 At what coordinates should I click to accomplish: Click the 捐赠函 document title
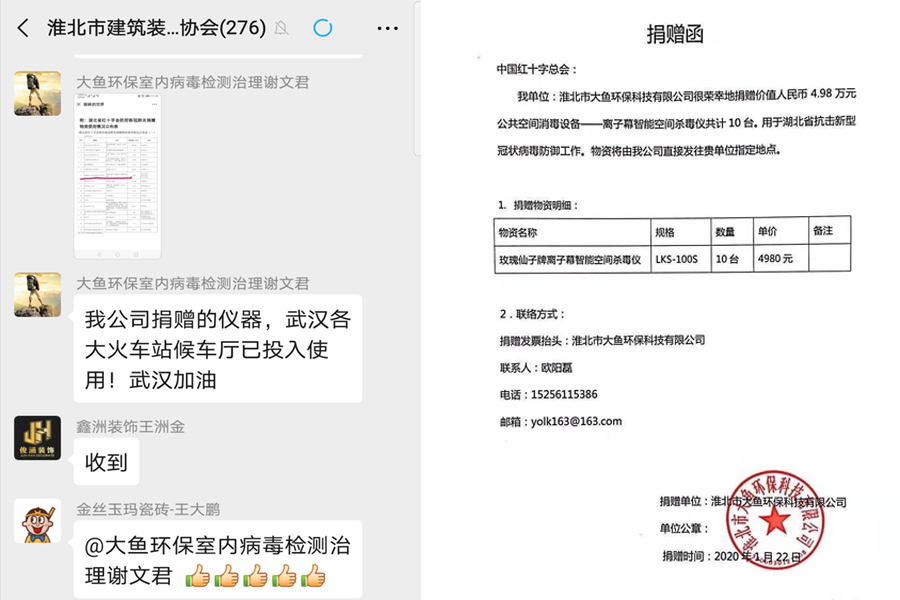click(674, 34)
